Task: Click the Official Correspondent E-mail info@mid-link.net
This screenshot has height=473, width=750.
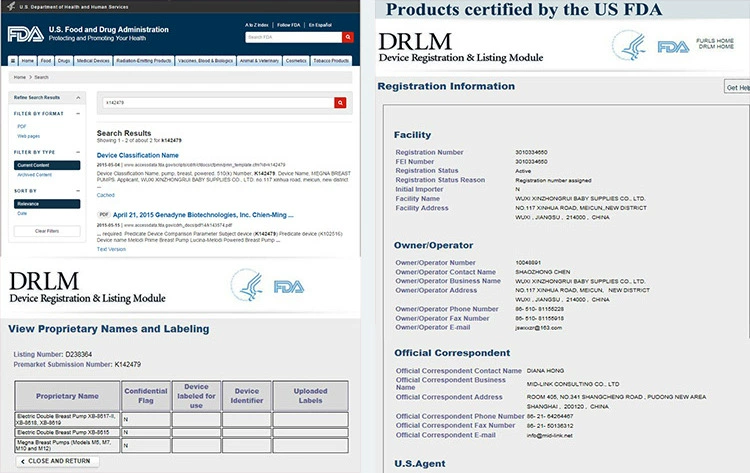Action: tap(550, 436)
